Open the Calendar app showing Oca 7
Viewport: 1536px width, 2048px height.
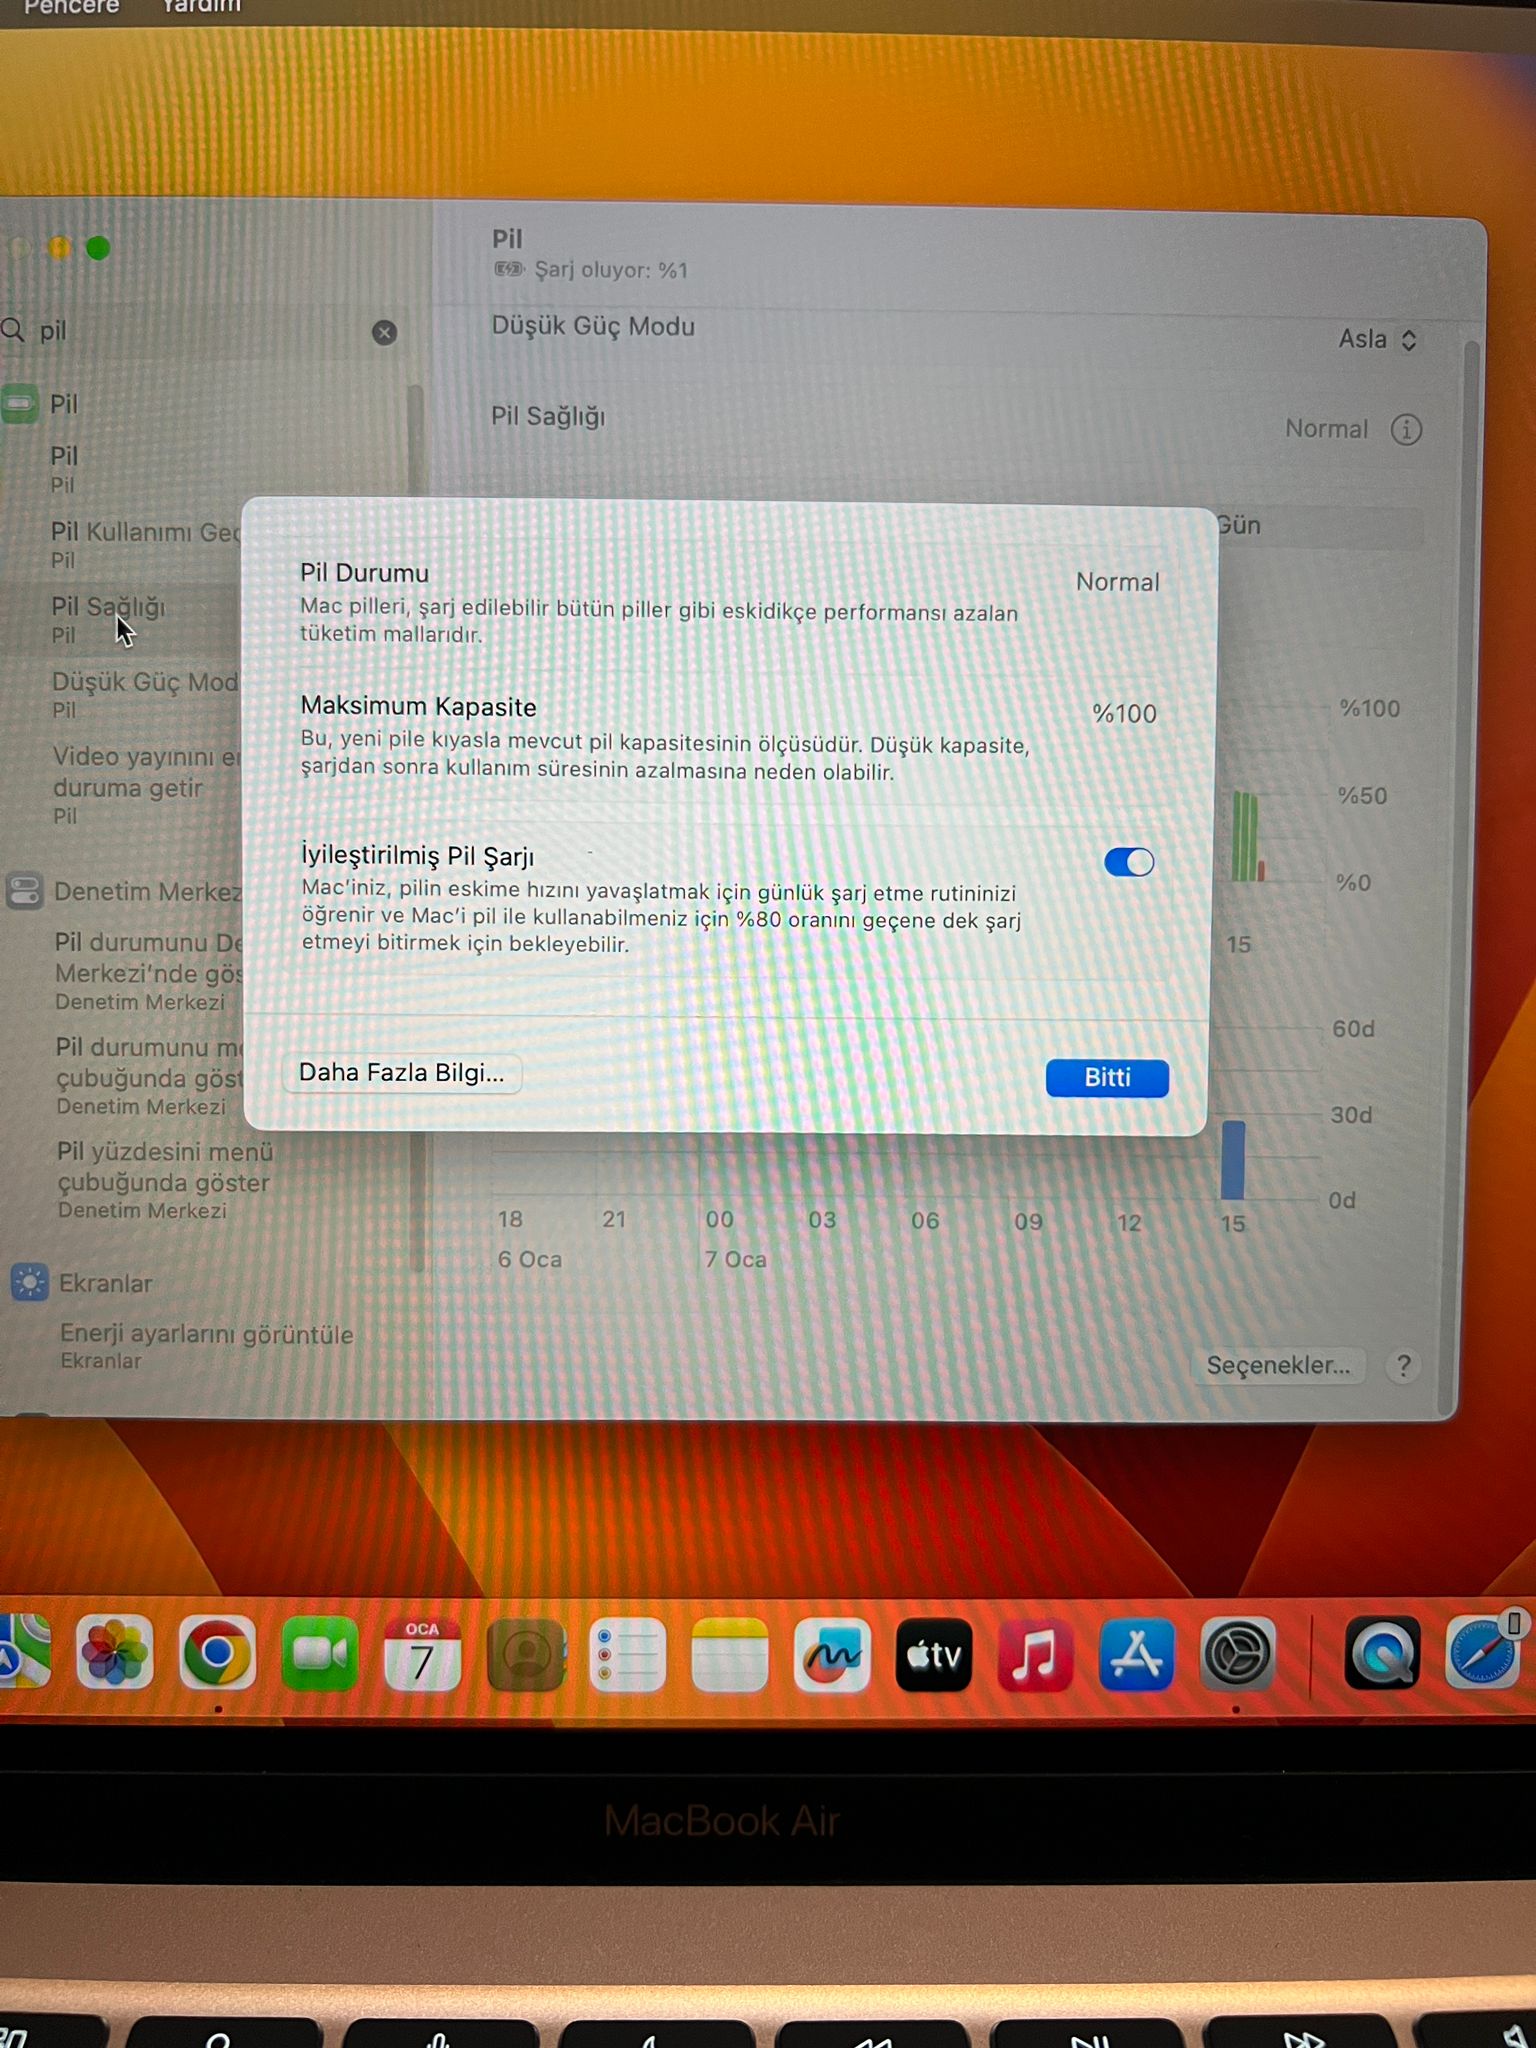click(422, 1653)
